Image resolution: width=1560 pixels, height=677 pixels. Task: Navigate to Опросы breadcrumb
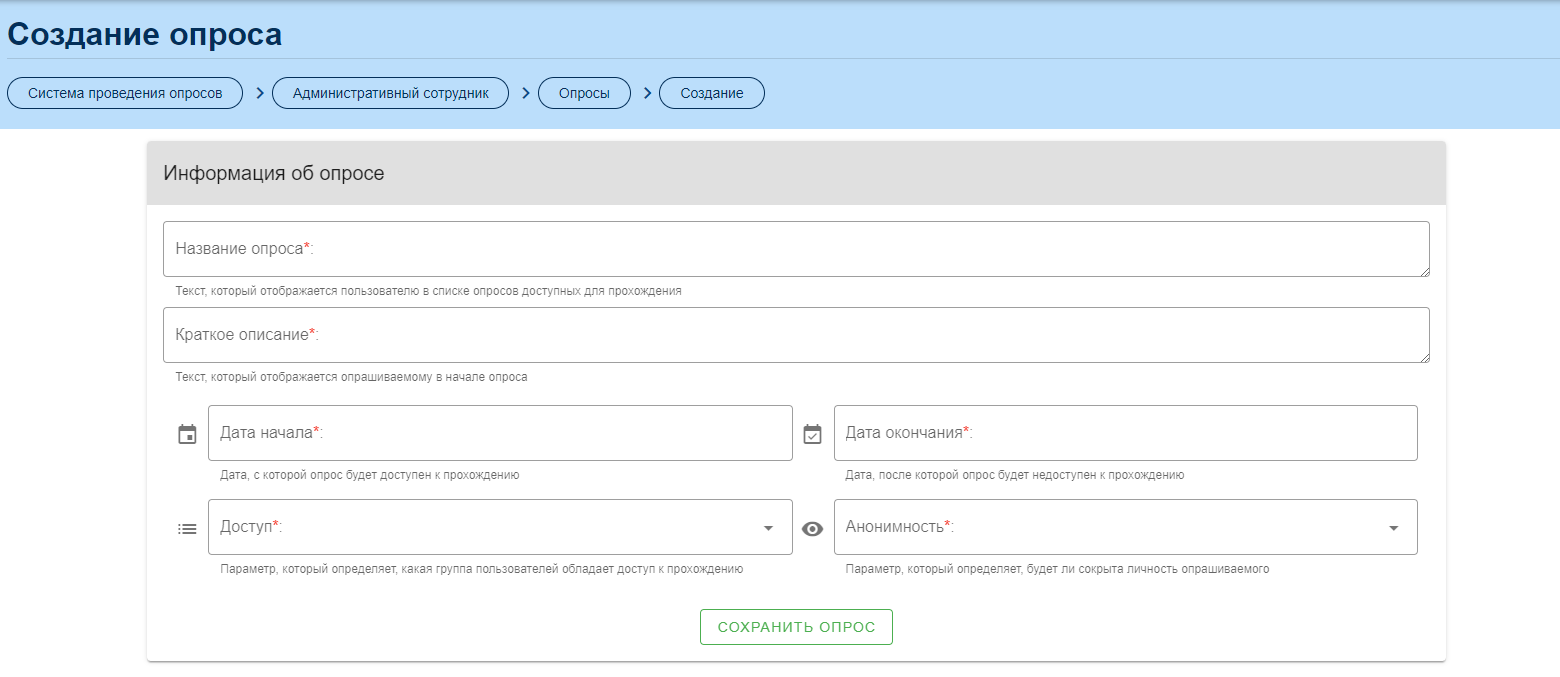click(584, 93)
